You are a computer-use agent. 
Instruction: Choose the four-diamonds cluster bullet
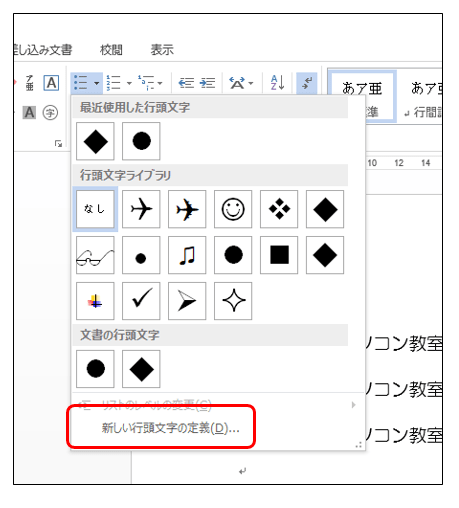(279, 209)
